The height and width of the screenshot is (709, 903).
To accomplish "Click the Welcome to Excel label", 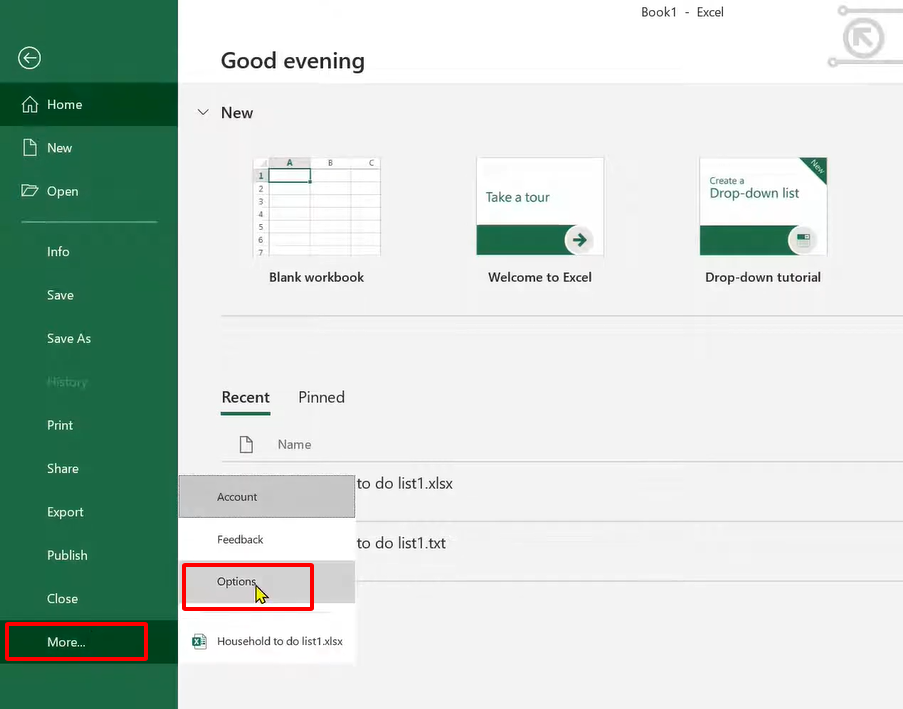I will coord(540,277).
